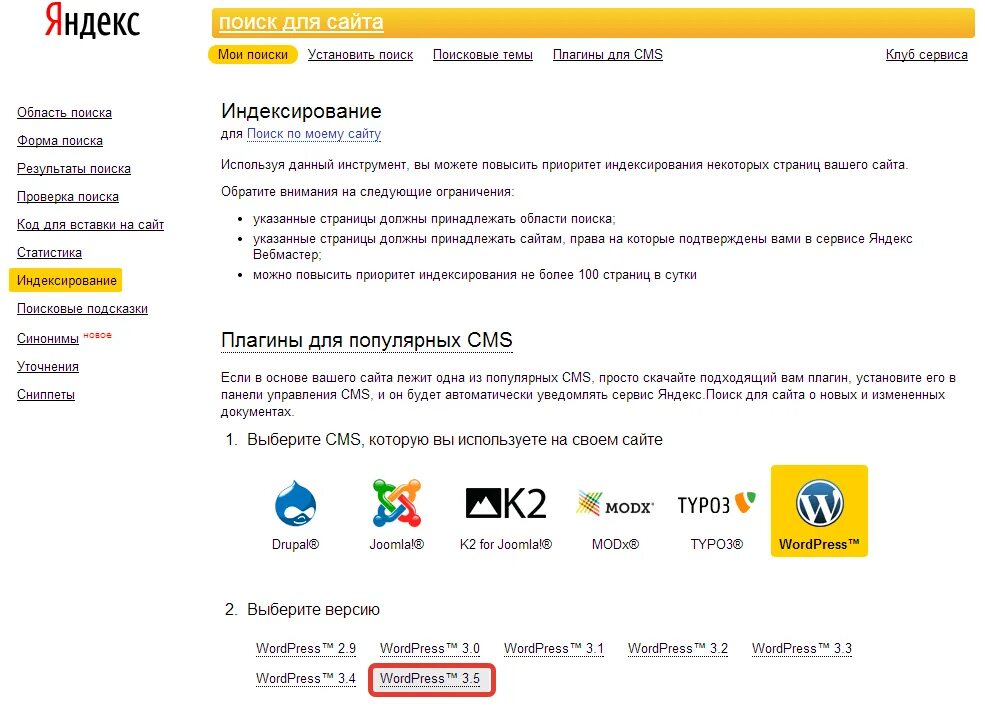Select the WordPress CMS icon
The height and width of the screenshot is (712, 985).
coord(819,503)
